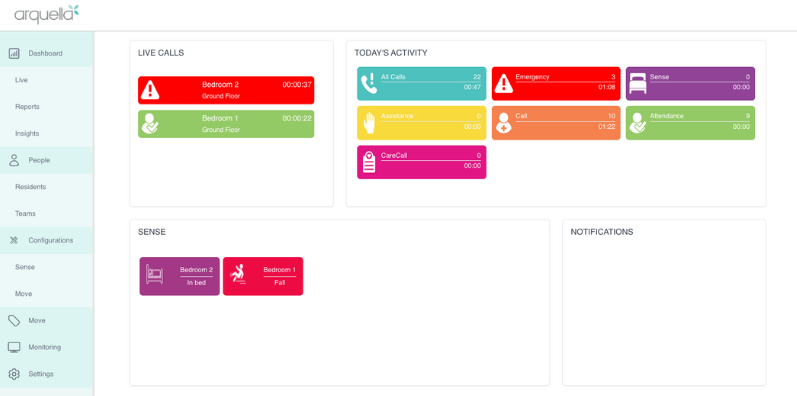Click the People person icon in sidebar
This screenshot has width=797, height=396.
pos(14,160)
